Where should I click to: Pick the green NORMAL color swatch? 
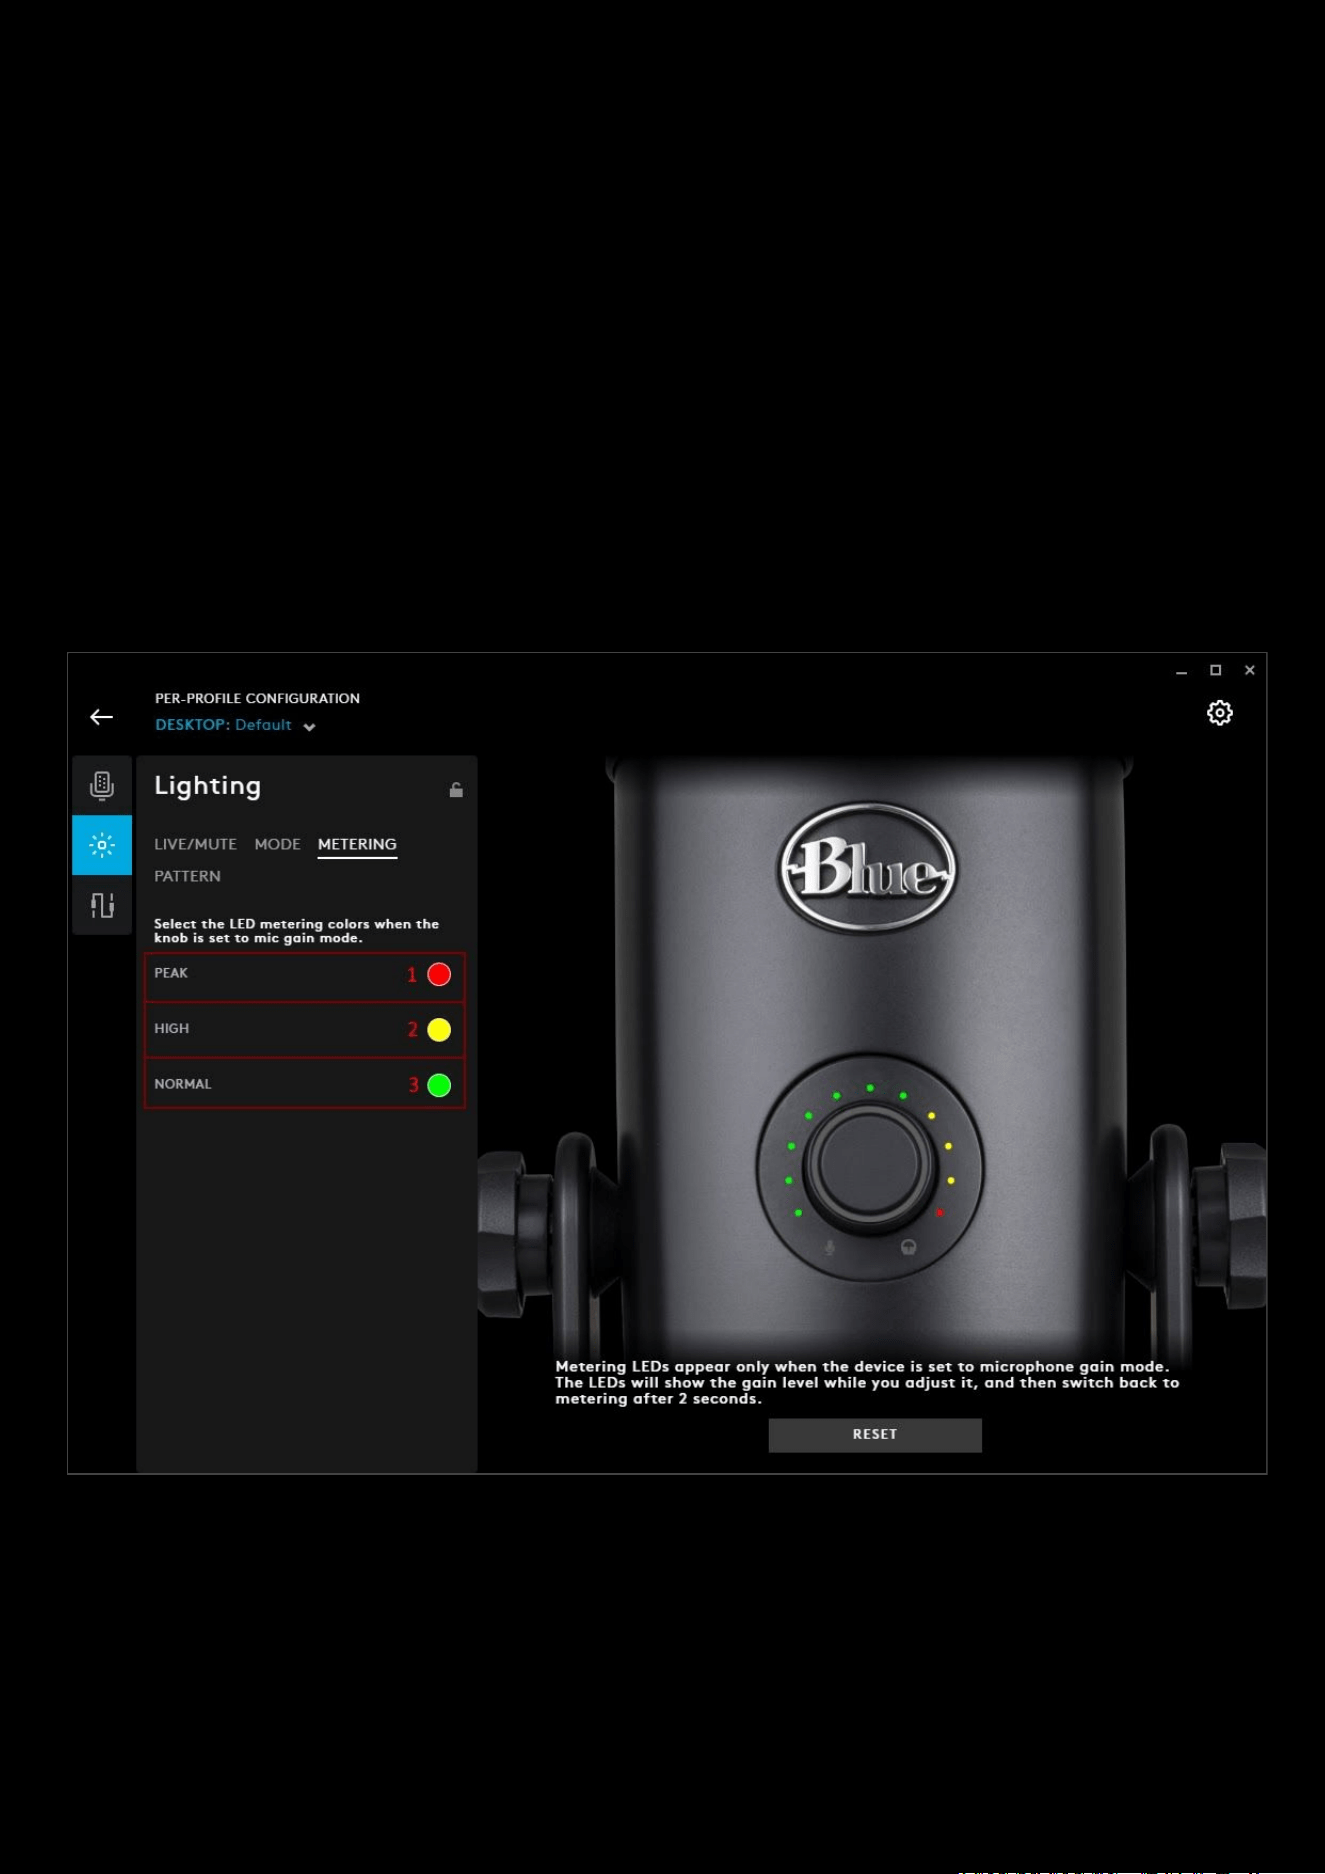click(x=439, y=1085)
